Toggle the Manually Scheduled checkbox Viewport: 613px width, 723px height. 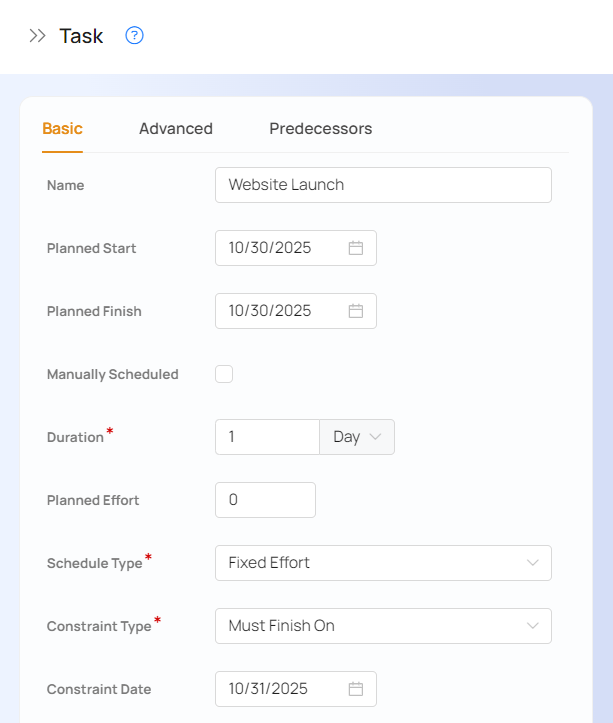[224, 374]
